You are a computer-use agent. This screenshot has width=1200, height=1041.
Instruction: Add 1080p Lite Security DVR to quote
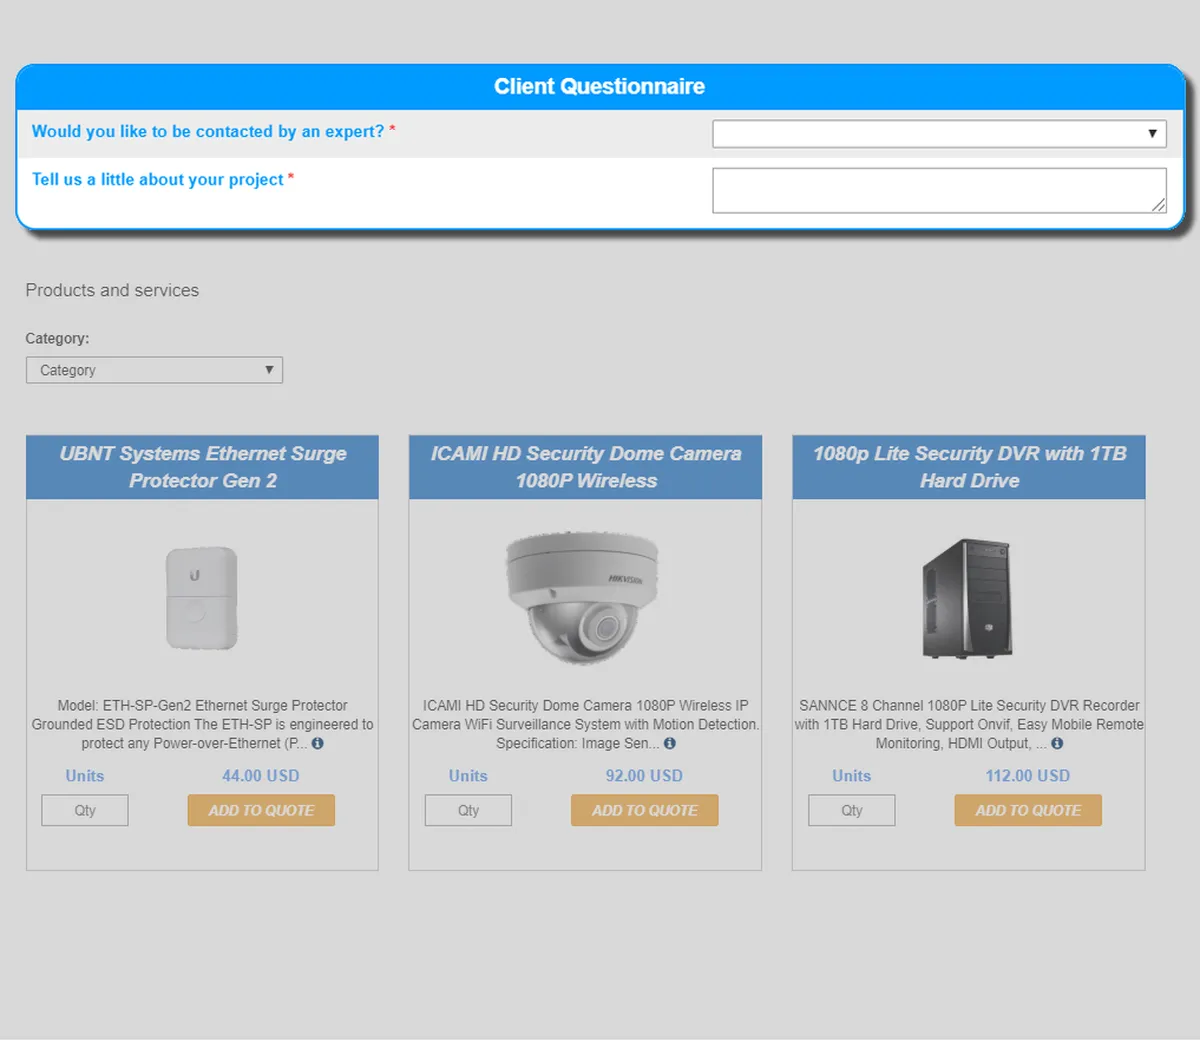click(x=1028, y=810)
